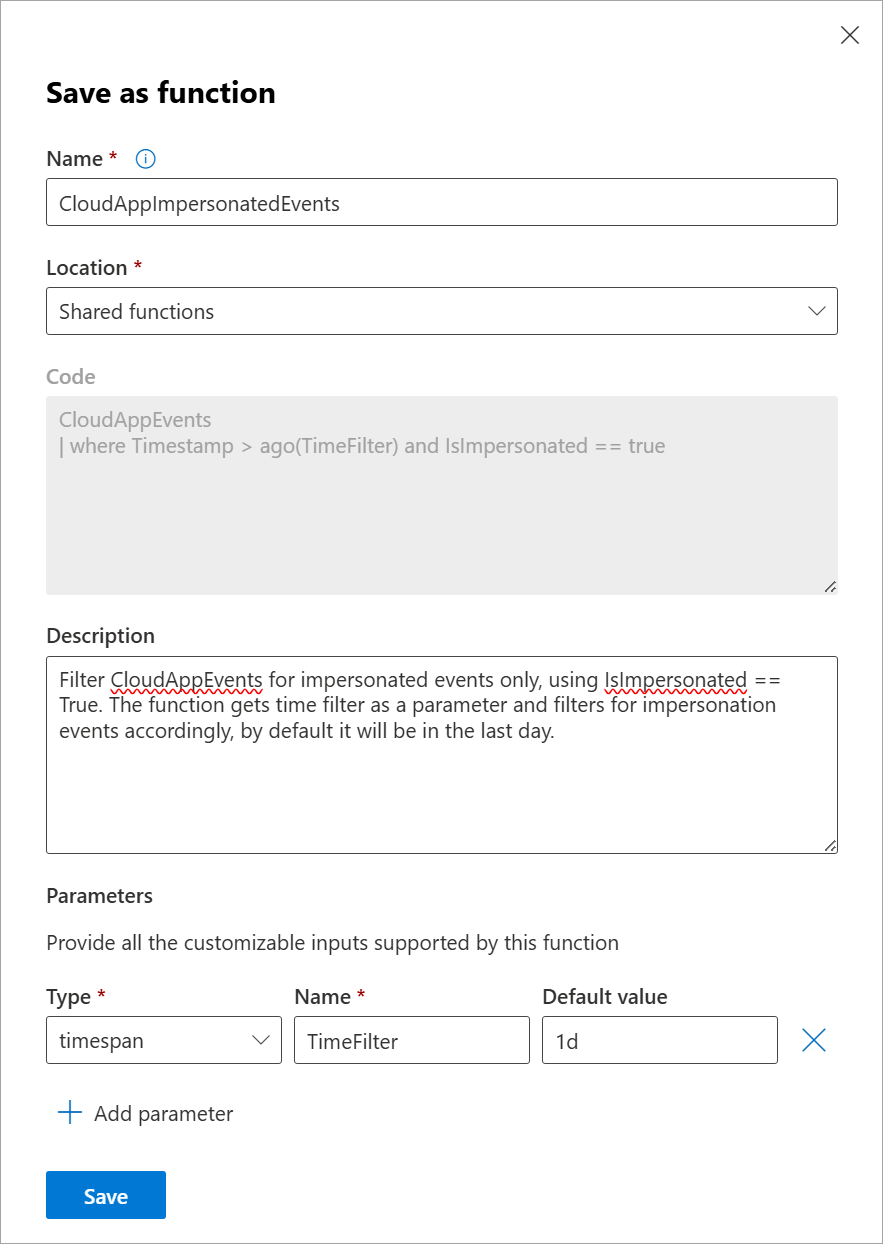This screenshot has height=1244, width=883.
Task: Click the underlined IsImpersonated word in Description
Action: pos(676,681)
